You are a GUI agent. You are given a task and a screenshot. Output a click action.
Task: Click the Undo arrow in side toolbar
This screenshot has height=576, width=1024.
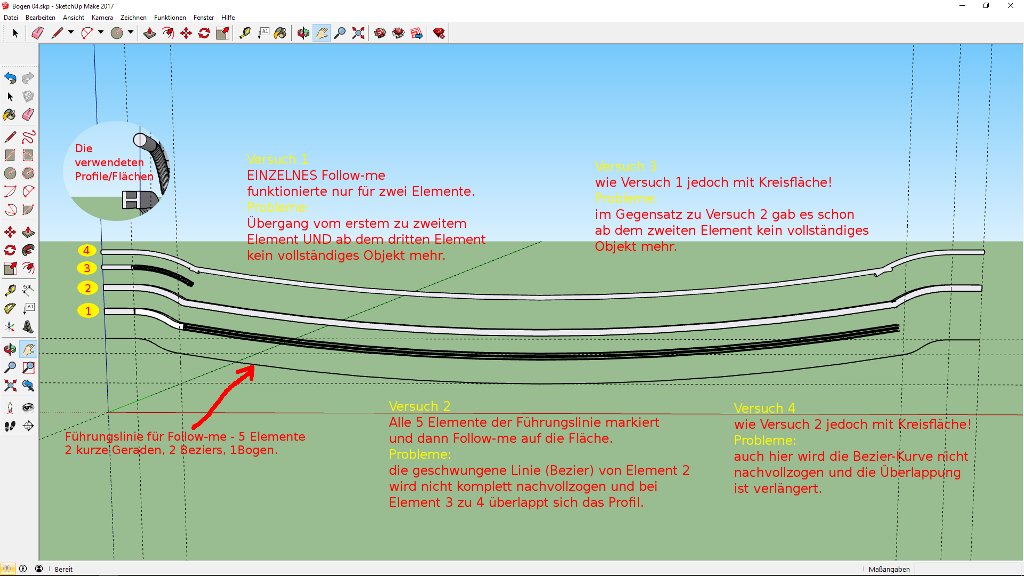pos(10,78)
